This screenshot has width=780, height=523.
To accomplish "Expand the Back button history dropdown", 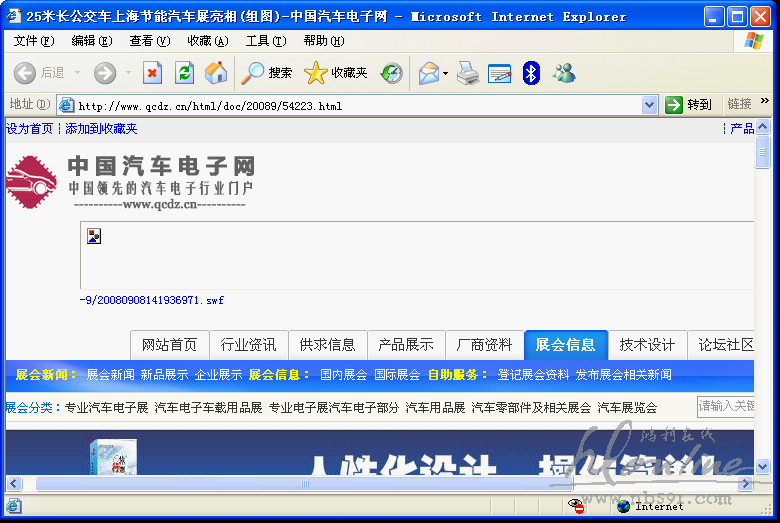I will [77, 73].
